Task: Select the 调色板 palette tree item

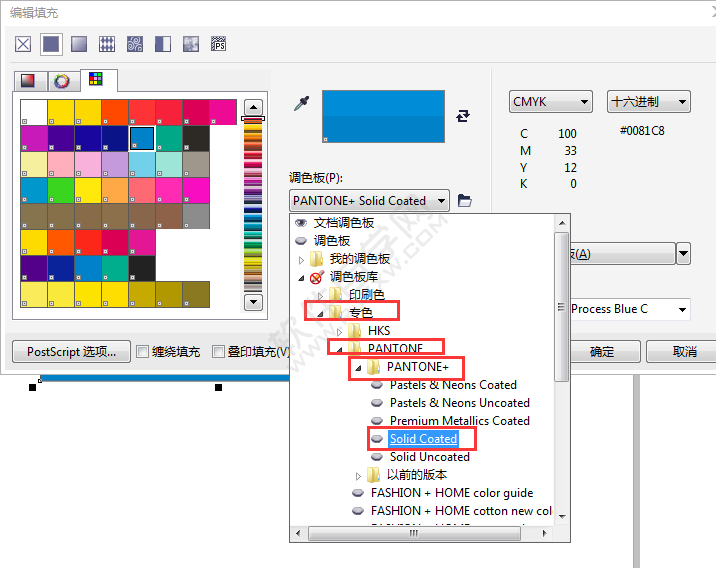Action: (332, 241)
